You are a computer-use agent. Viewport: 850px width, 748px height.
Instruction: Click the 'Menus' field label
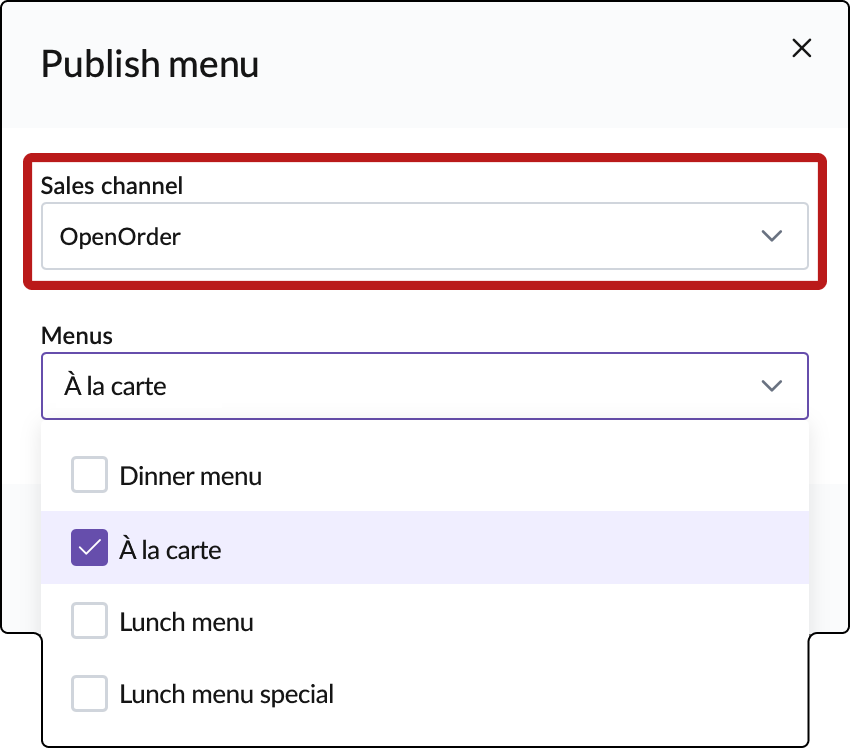[x=76, y=336]
